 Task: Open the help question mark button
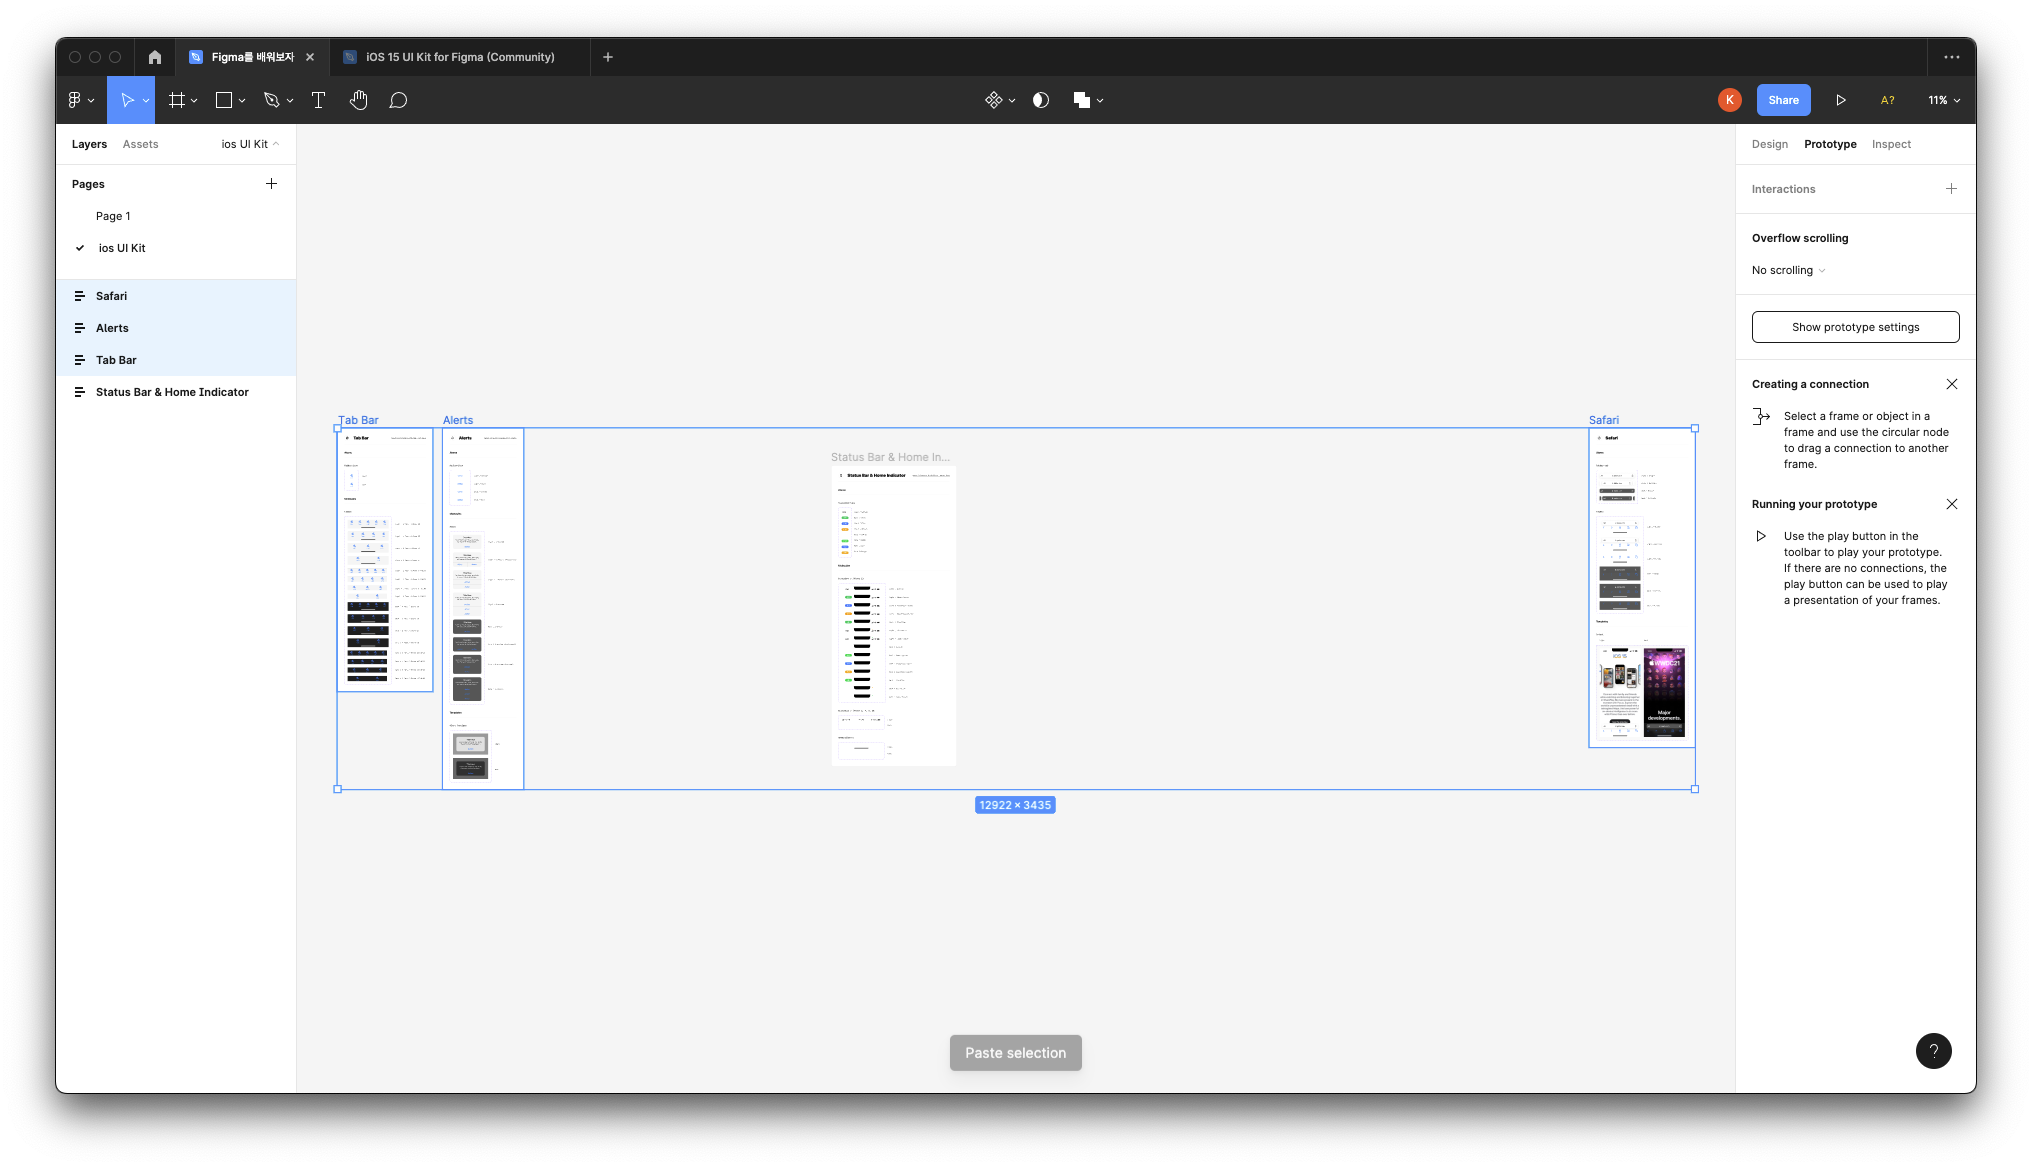[x=1933, y=1051]
